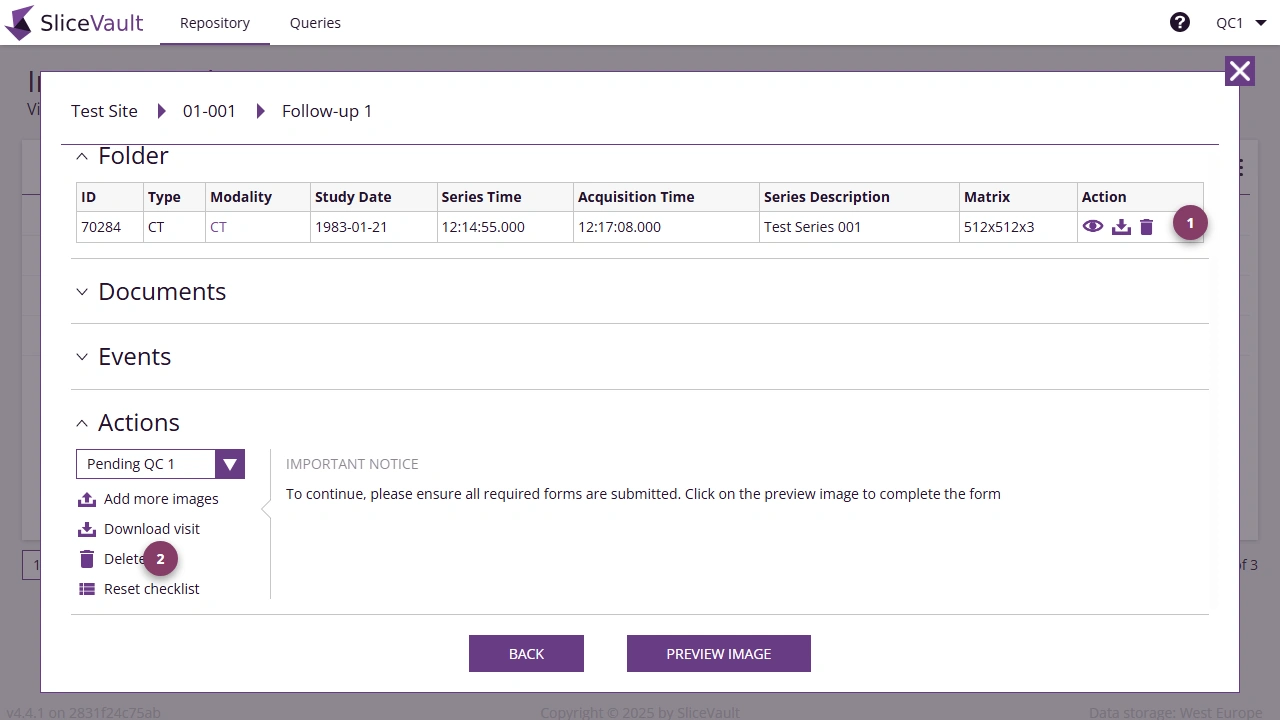This screenshot has width=1280, height=720.
Task: Switch to the Queries tab
Action: coord(315,22)
